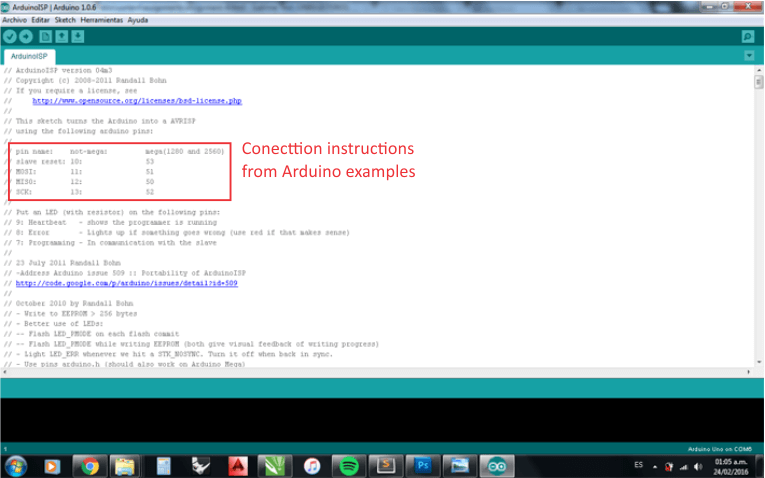
Task: Click the ES language indicator
Action: click(x=638, y=465)
